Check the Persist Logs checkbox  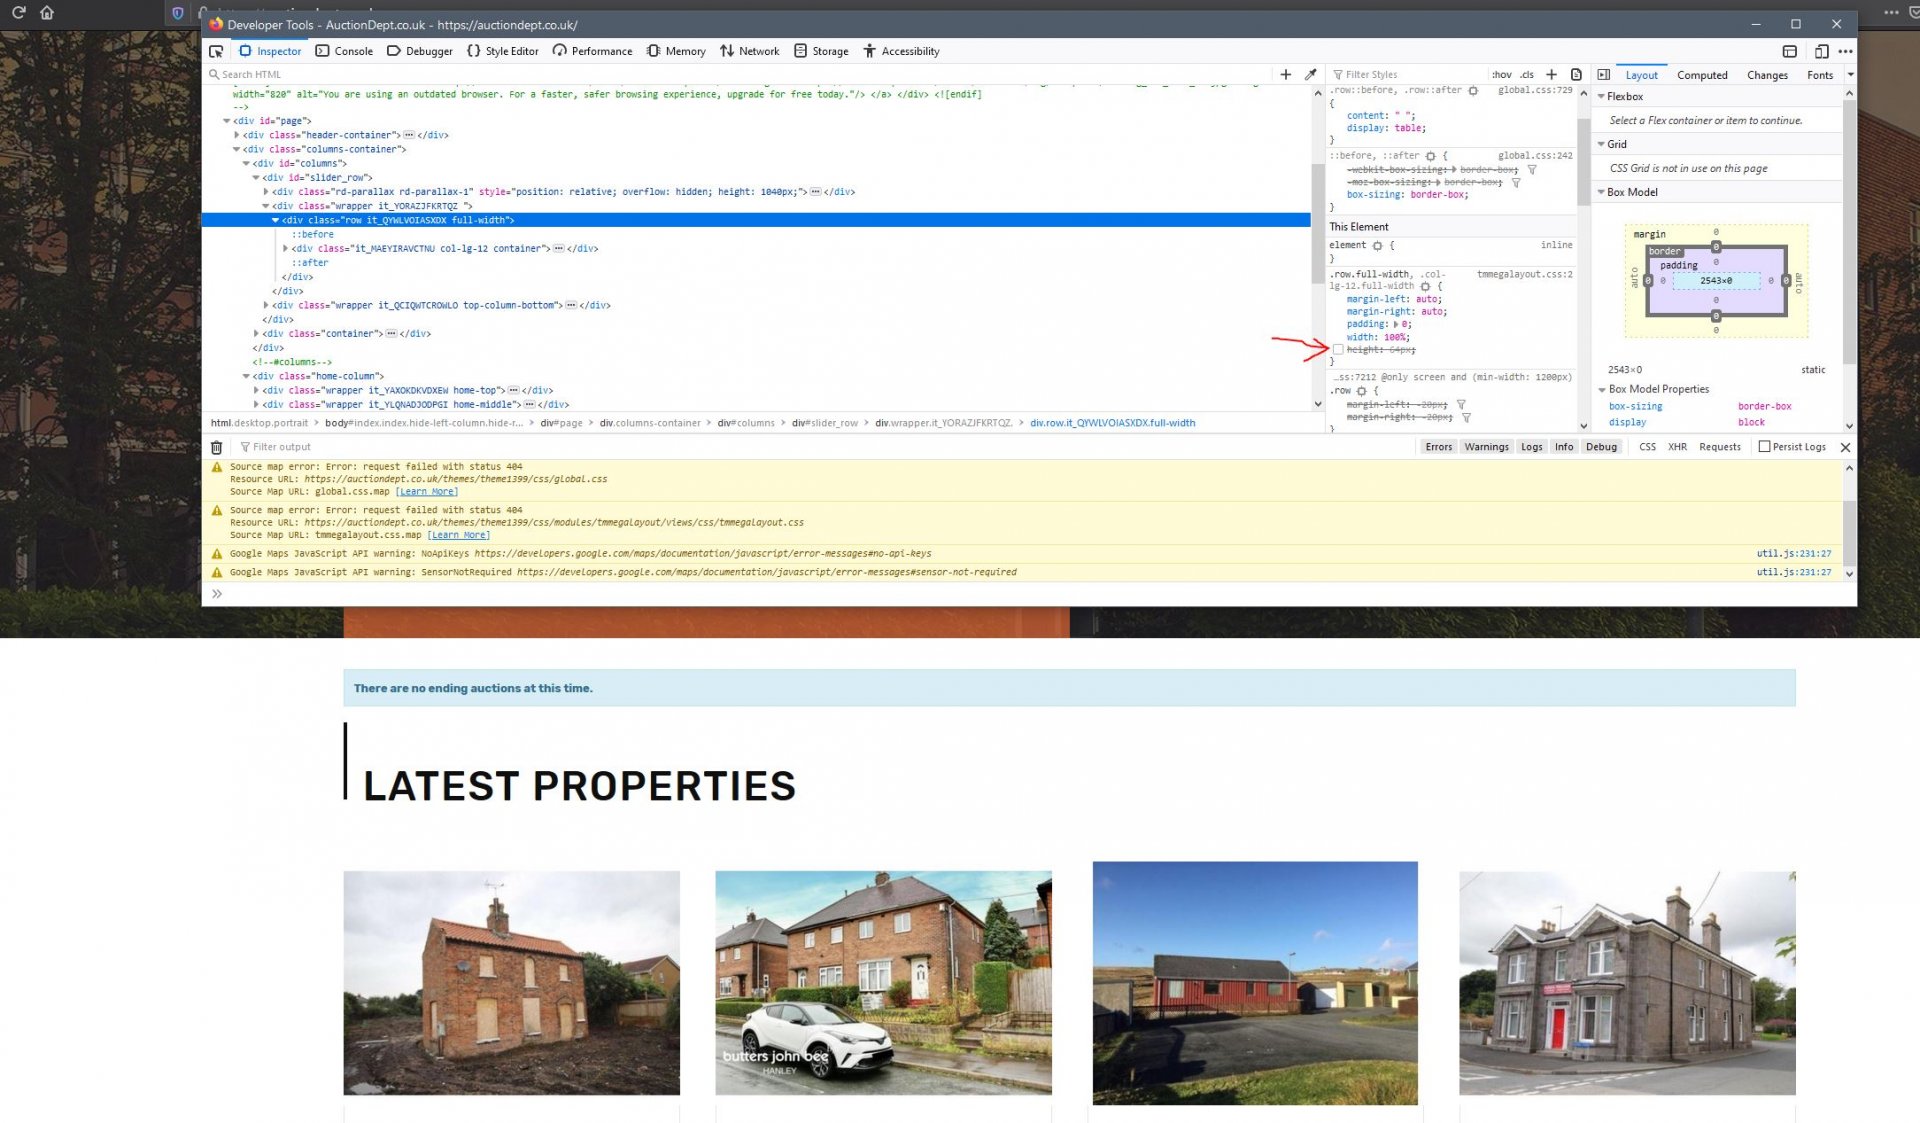tap(1764, 447)
